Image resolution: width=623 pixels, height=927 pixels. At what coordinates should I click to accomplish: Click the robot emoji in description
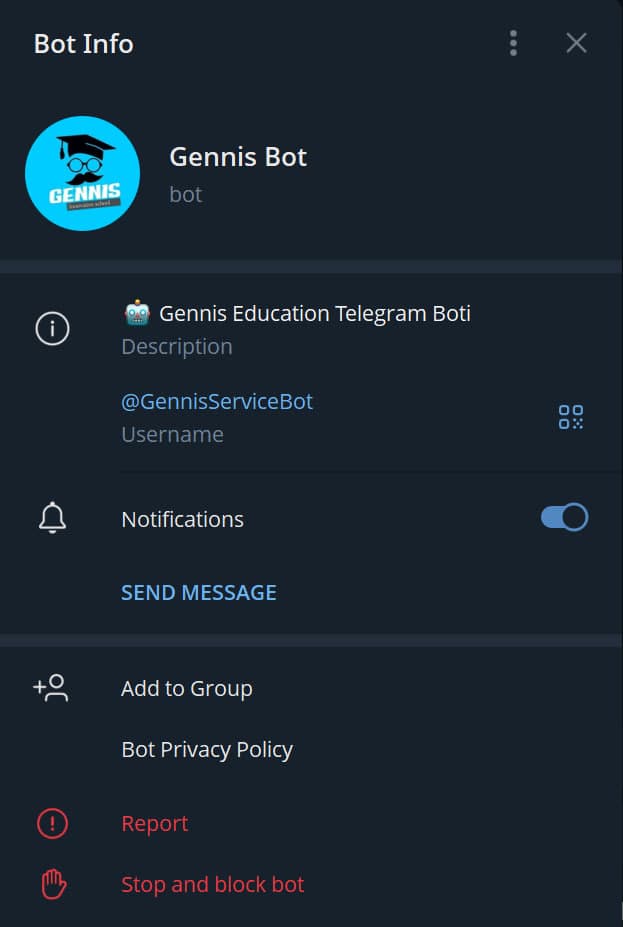(x=137, y=313)
